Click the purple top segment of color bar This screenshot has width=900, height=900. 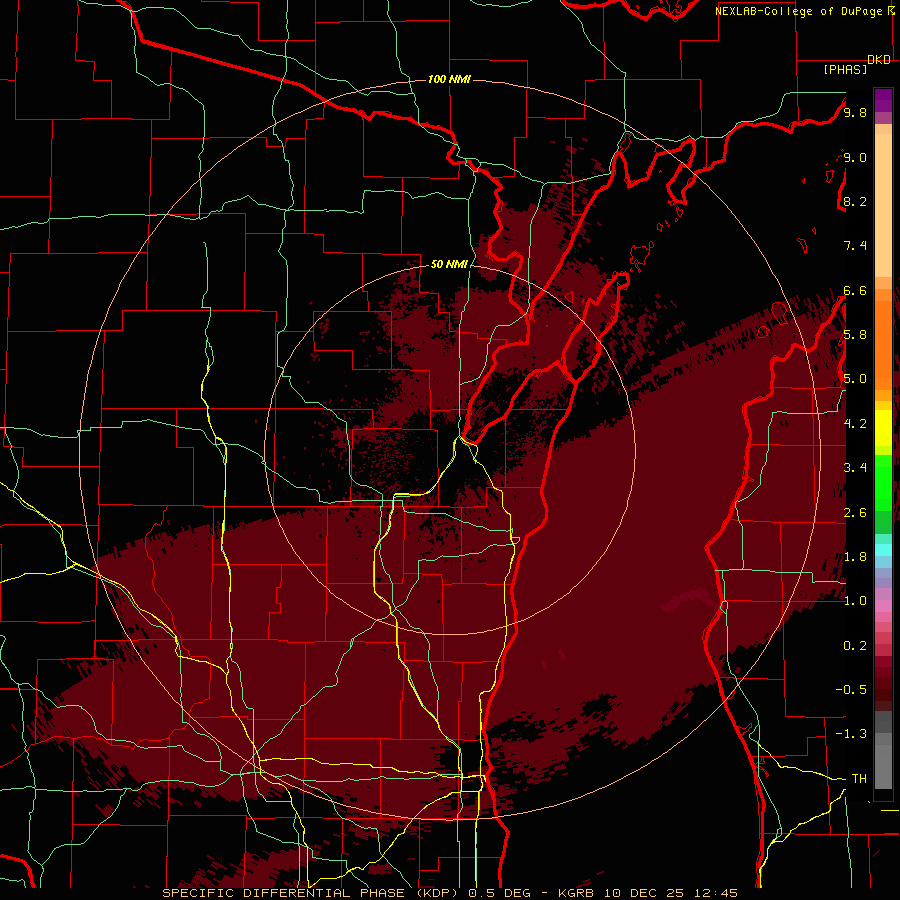click(883, 100)
